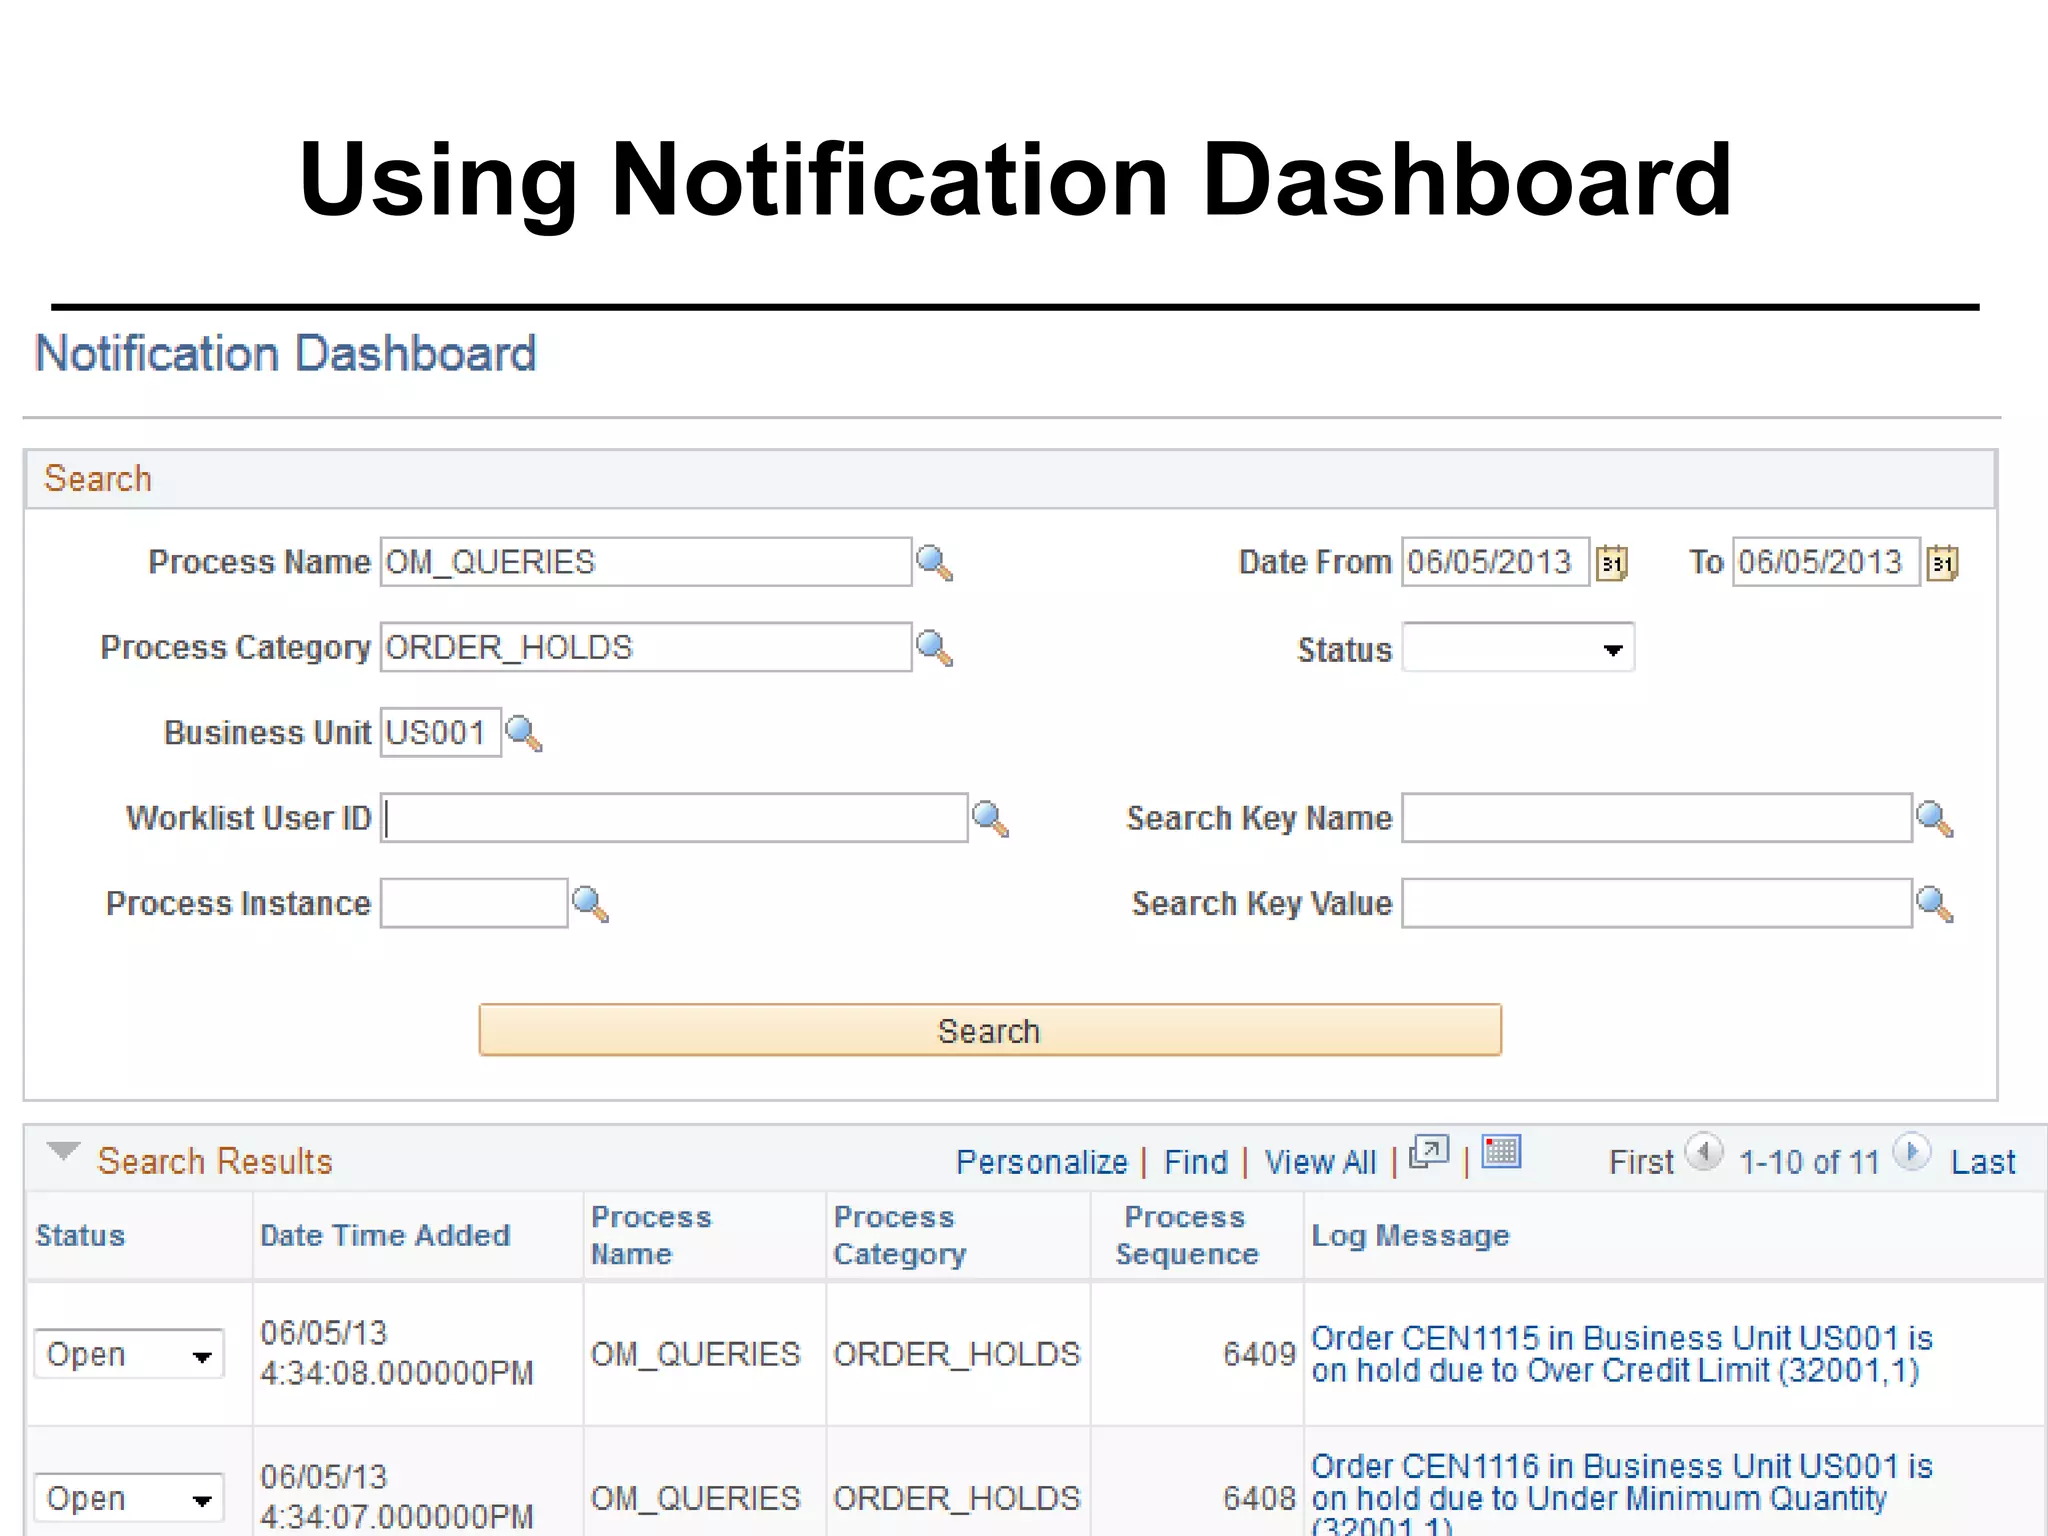
Task: Collapse the Search Results section
Action: click(x=63, y=1152)
